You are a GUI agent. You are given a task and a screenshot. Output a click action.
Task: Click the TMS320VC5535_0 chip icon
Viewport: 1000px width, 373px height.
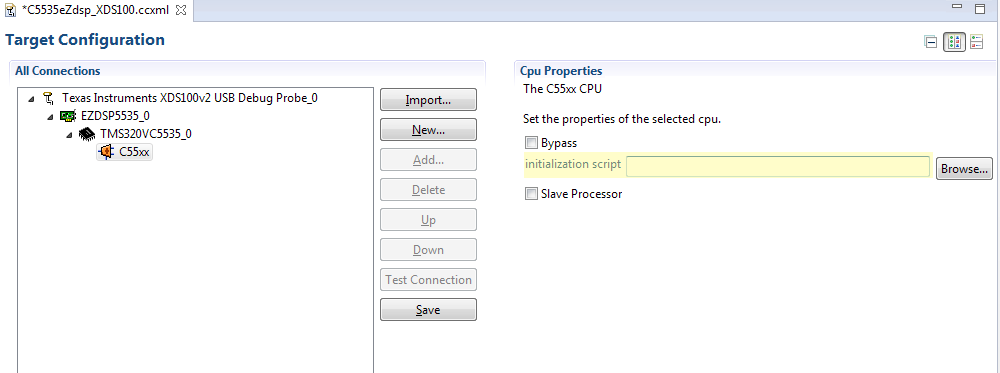click(87, 134)
